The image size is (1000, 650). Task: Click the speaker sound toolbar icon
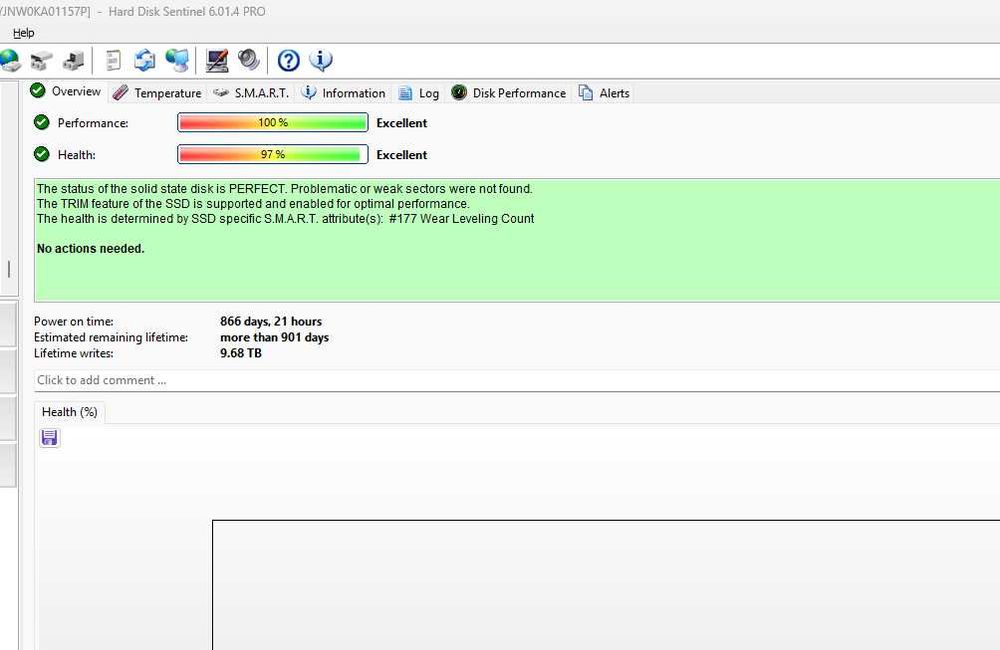pyautogui.click(x=249, y=61)
